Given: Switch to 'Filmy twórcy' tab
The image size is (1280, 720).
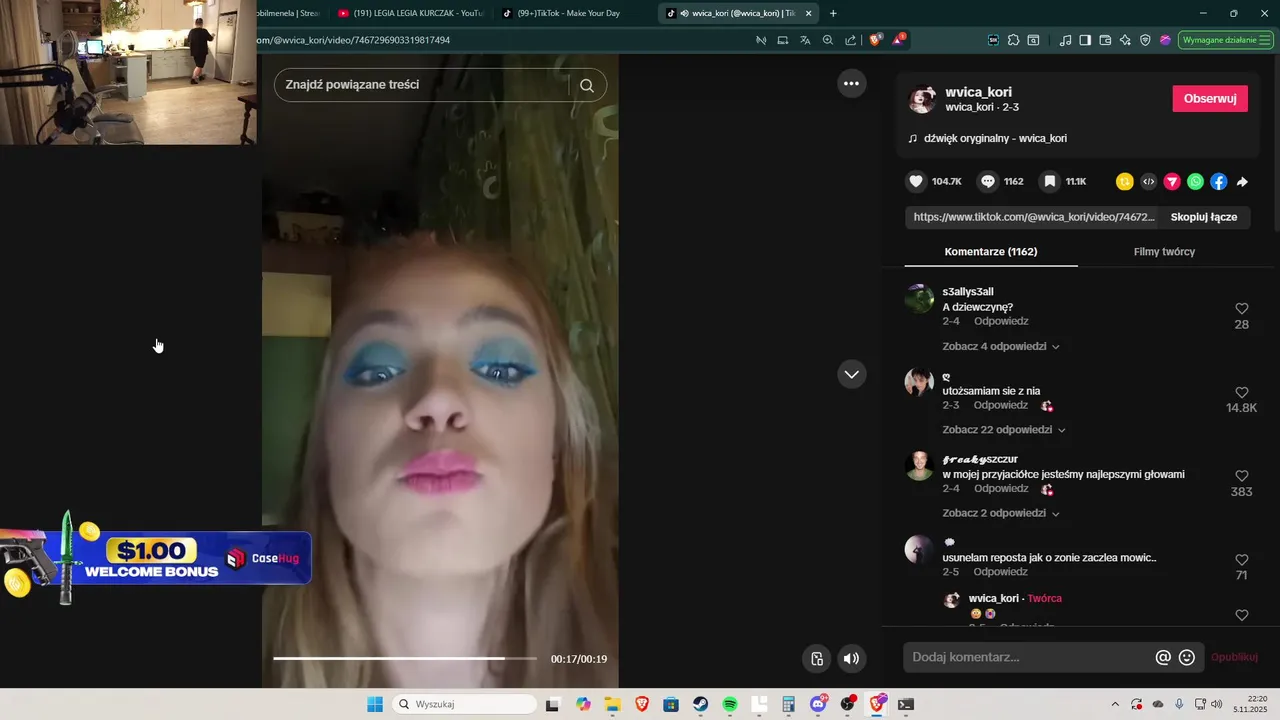Looking at the screenshot, I should pyautogui.click(x=1164, y=252).
